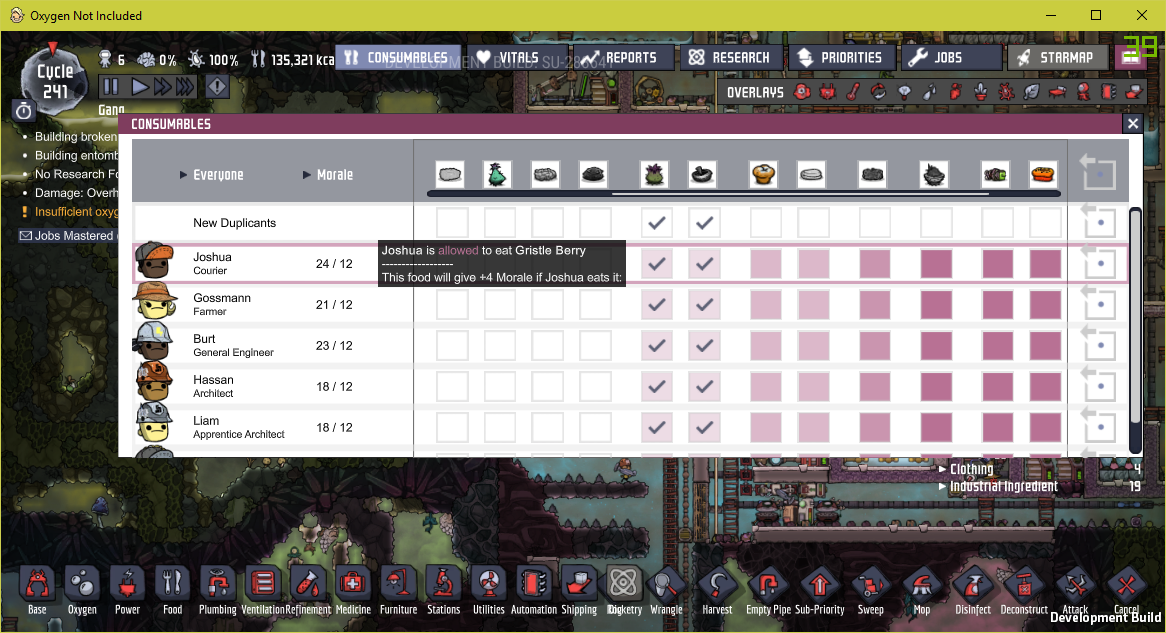Enable first food item for Burt

(x=452, y=345)
